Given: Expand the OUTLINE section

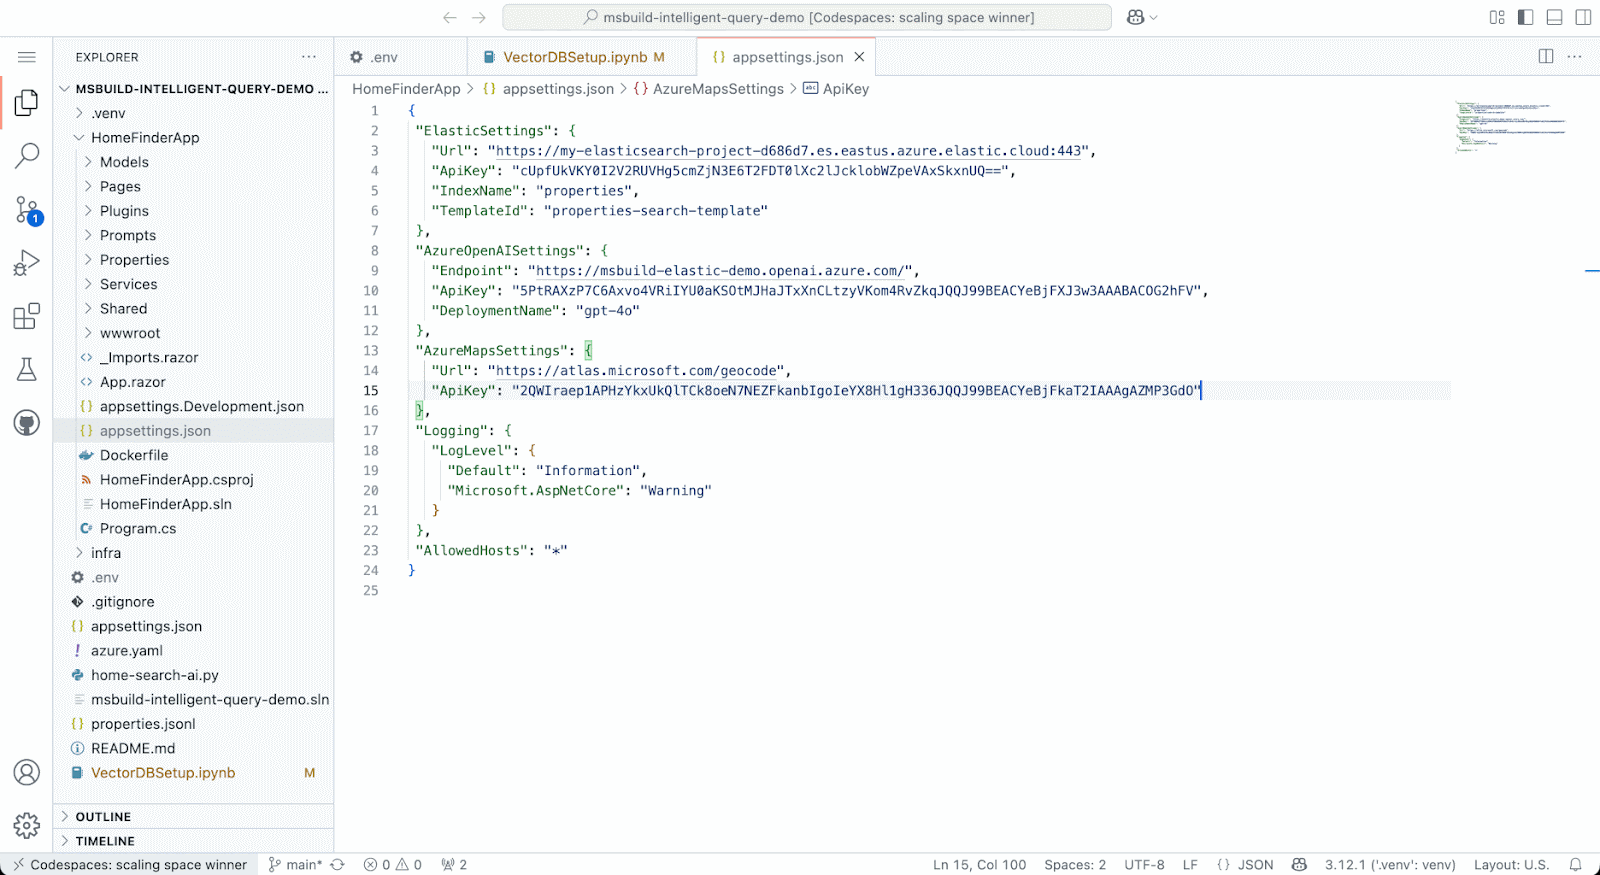Looking at the screenshot, I should pyautogui.click(x=103, y=817).
